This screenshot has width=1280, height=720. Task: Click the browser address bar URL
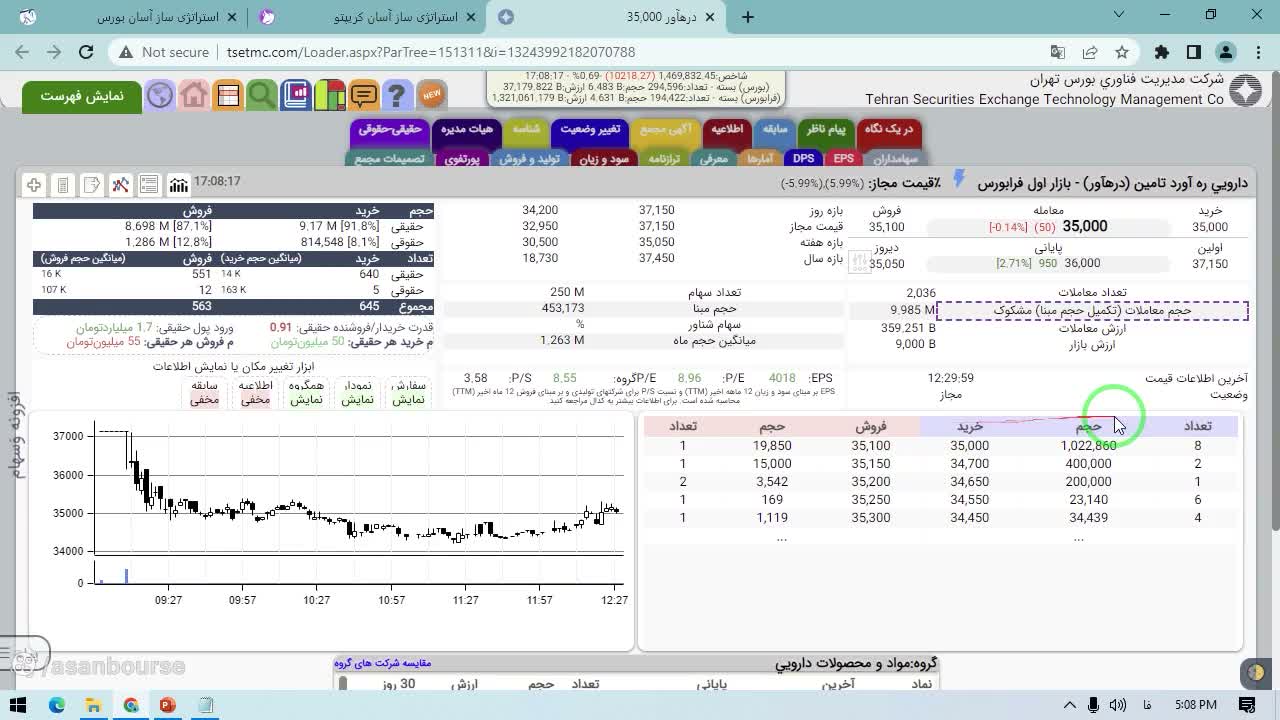pyautogui.click(x=430, y=52)
